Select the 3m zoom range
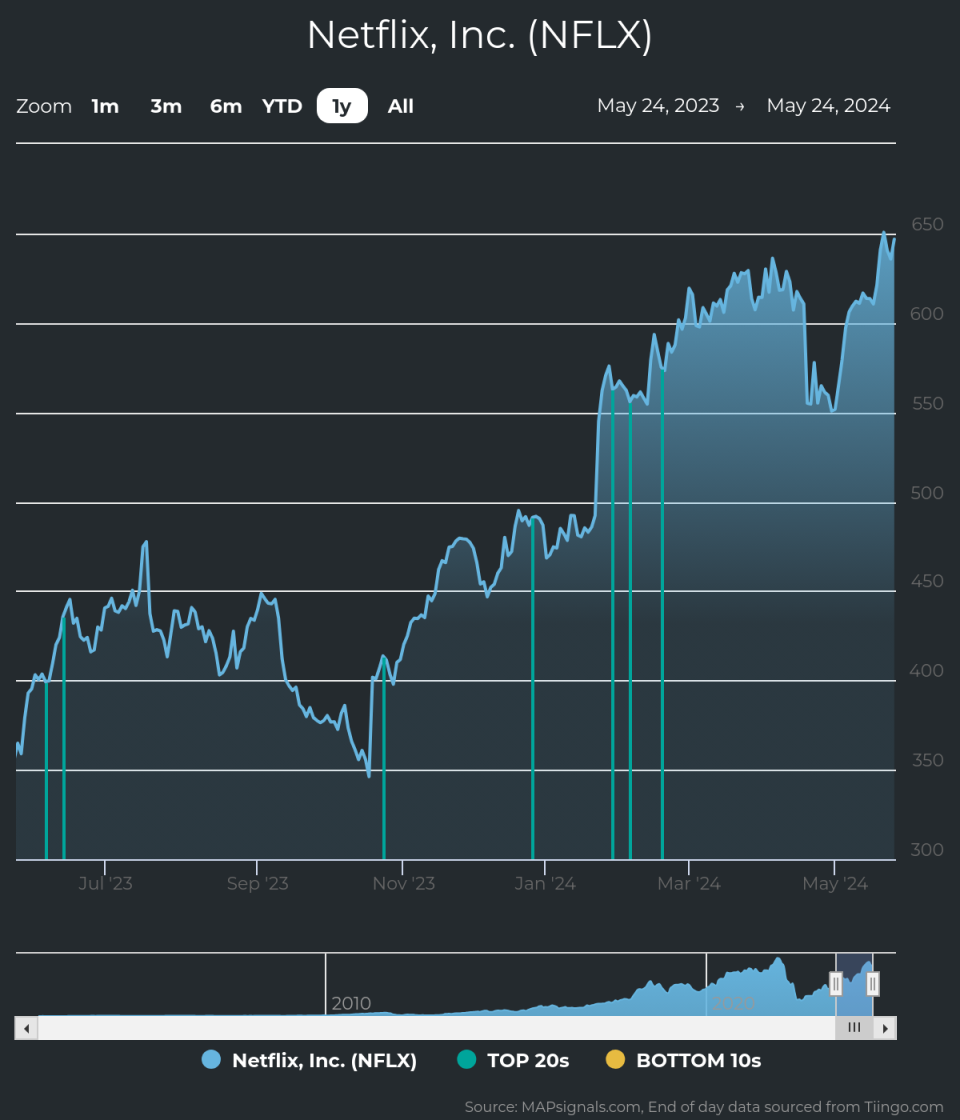Image resolution: width=960 pixels, height=1120 pixels. (166, 106)
